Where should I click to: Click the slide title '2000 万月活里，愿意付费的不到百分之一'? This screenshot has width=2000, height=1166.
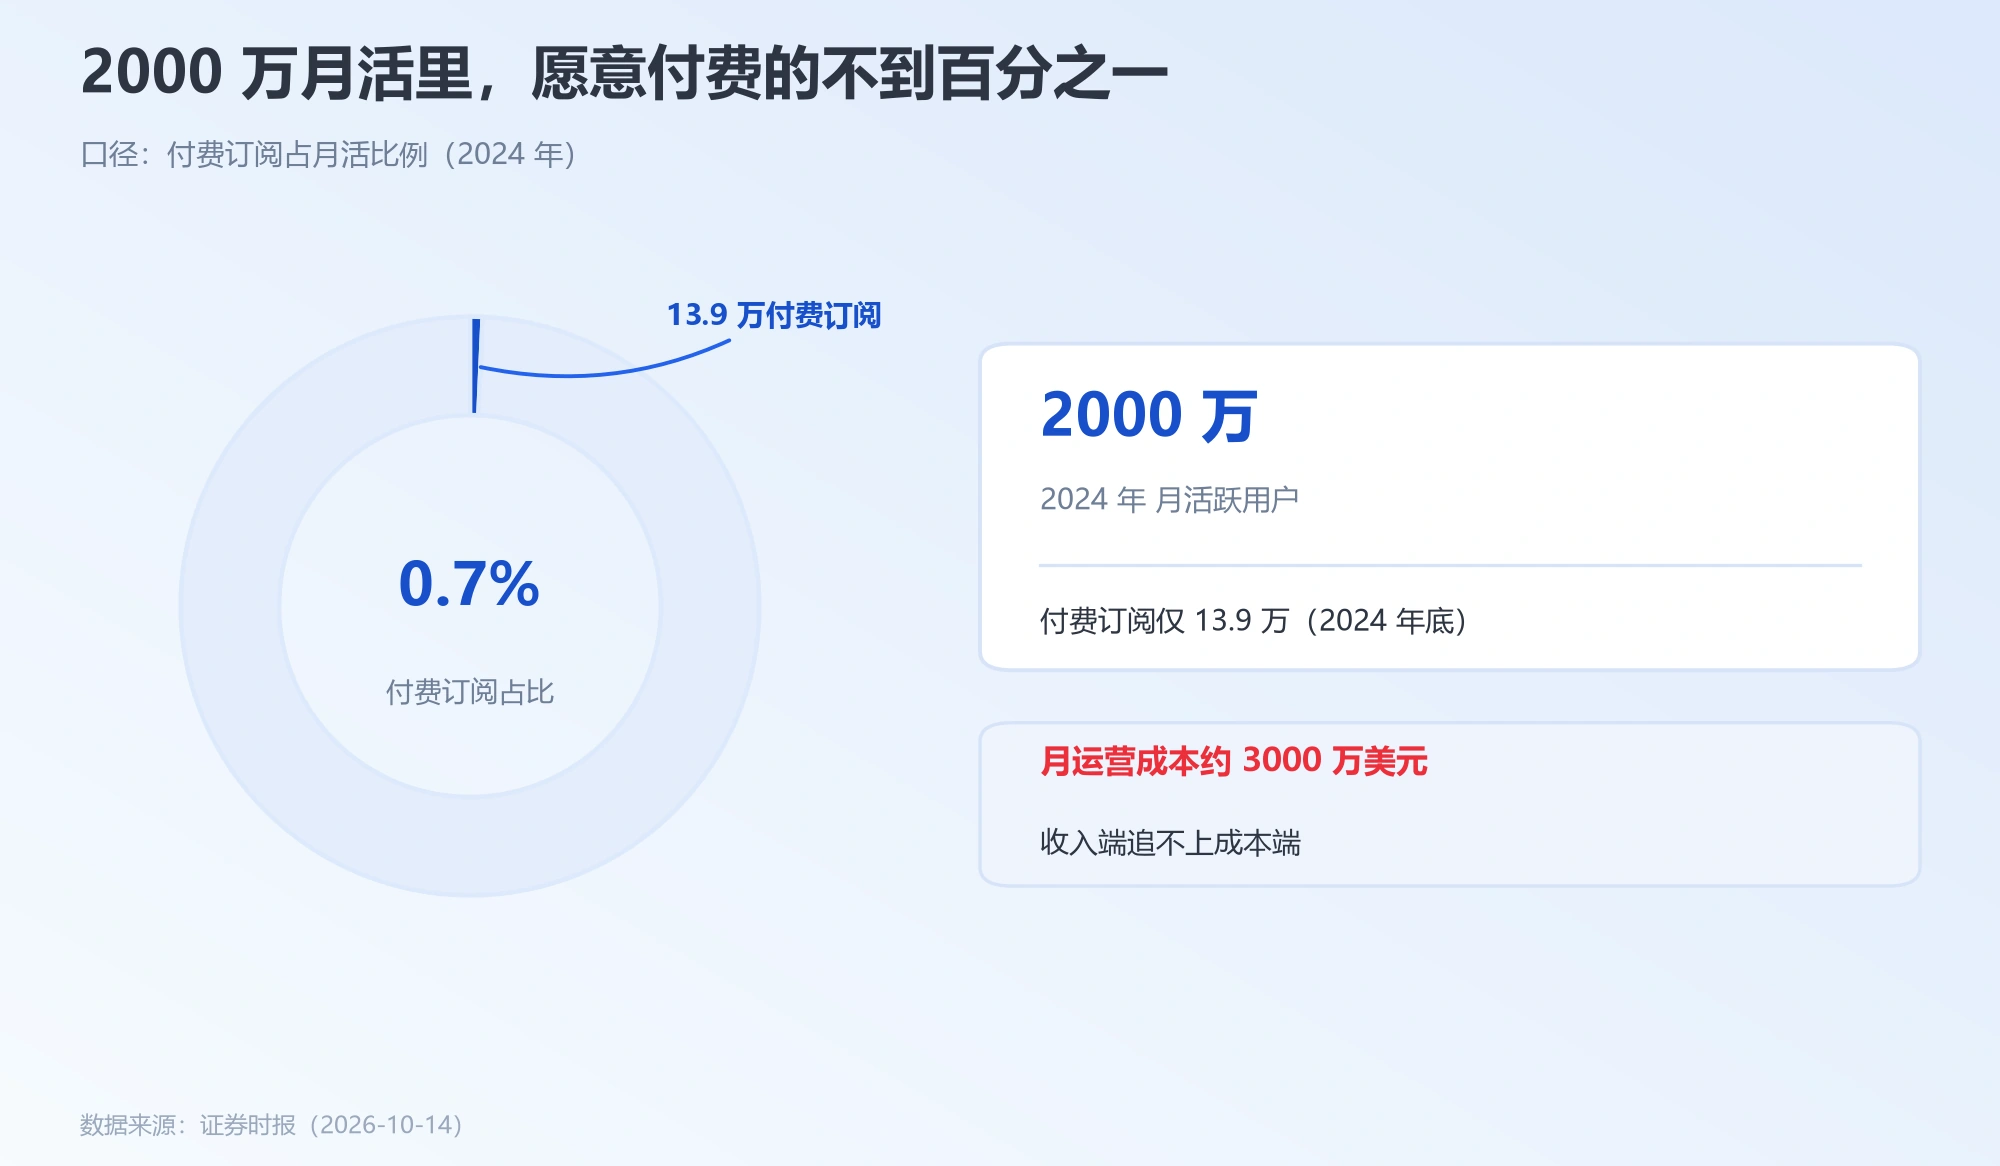[624, 73]
